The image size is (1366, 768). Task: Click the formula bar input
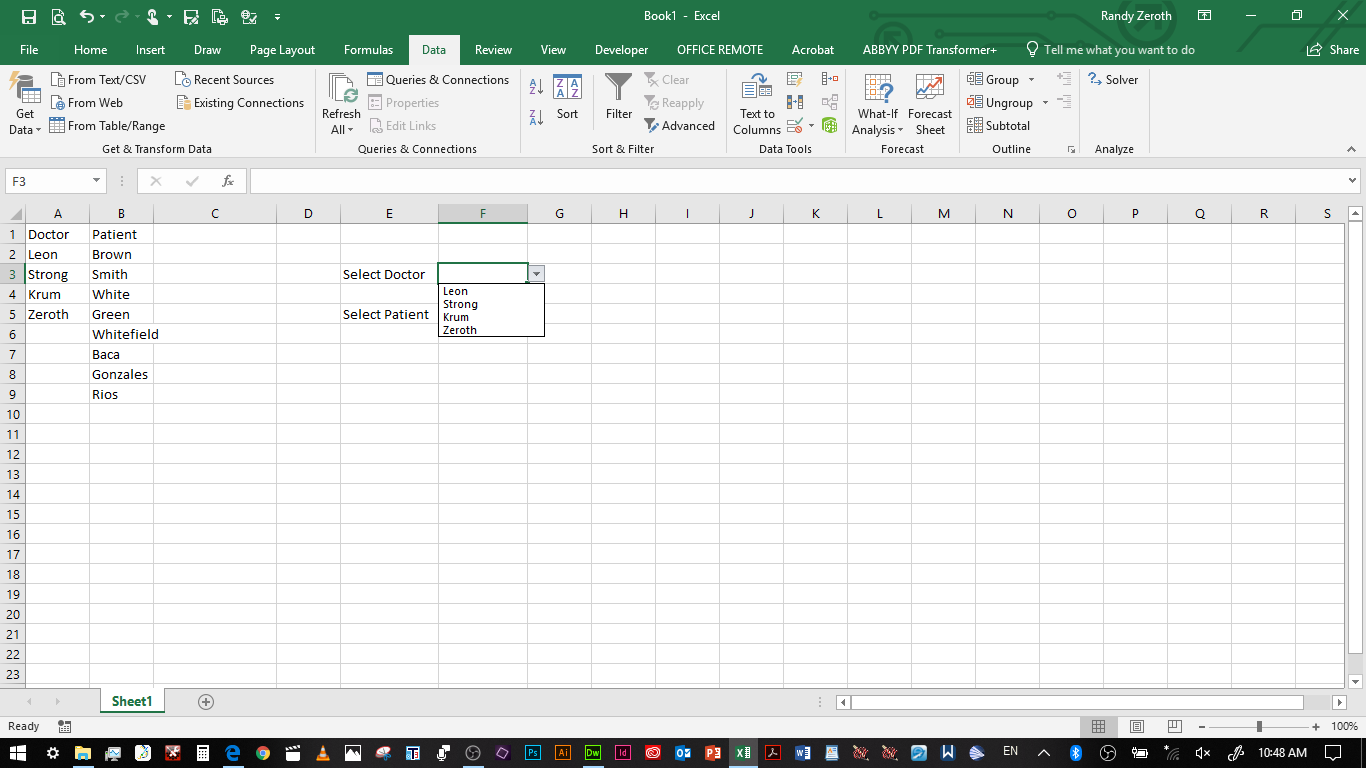tap(797, 181)
